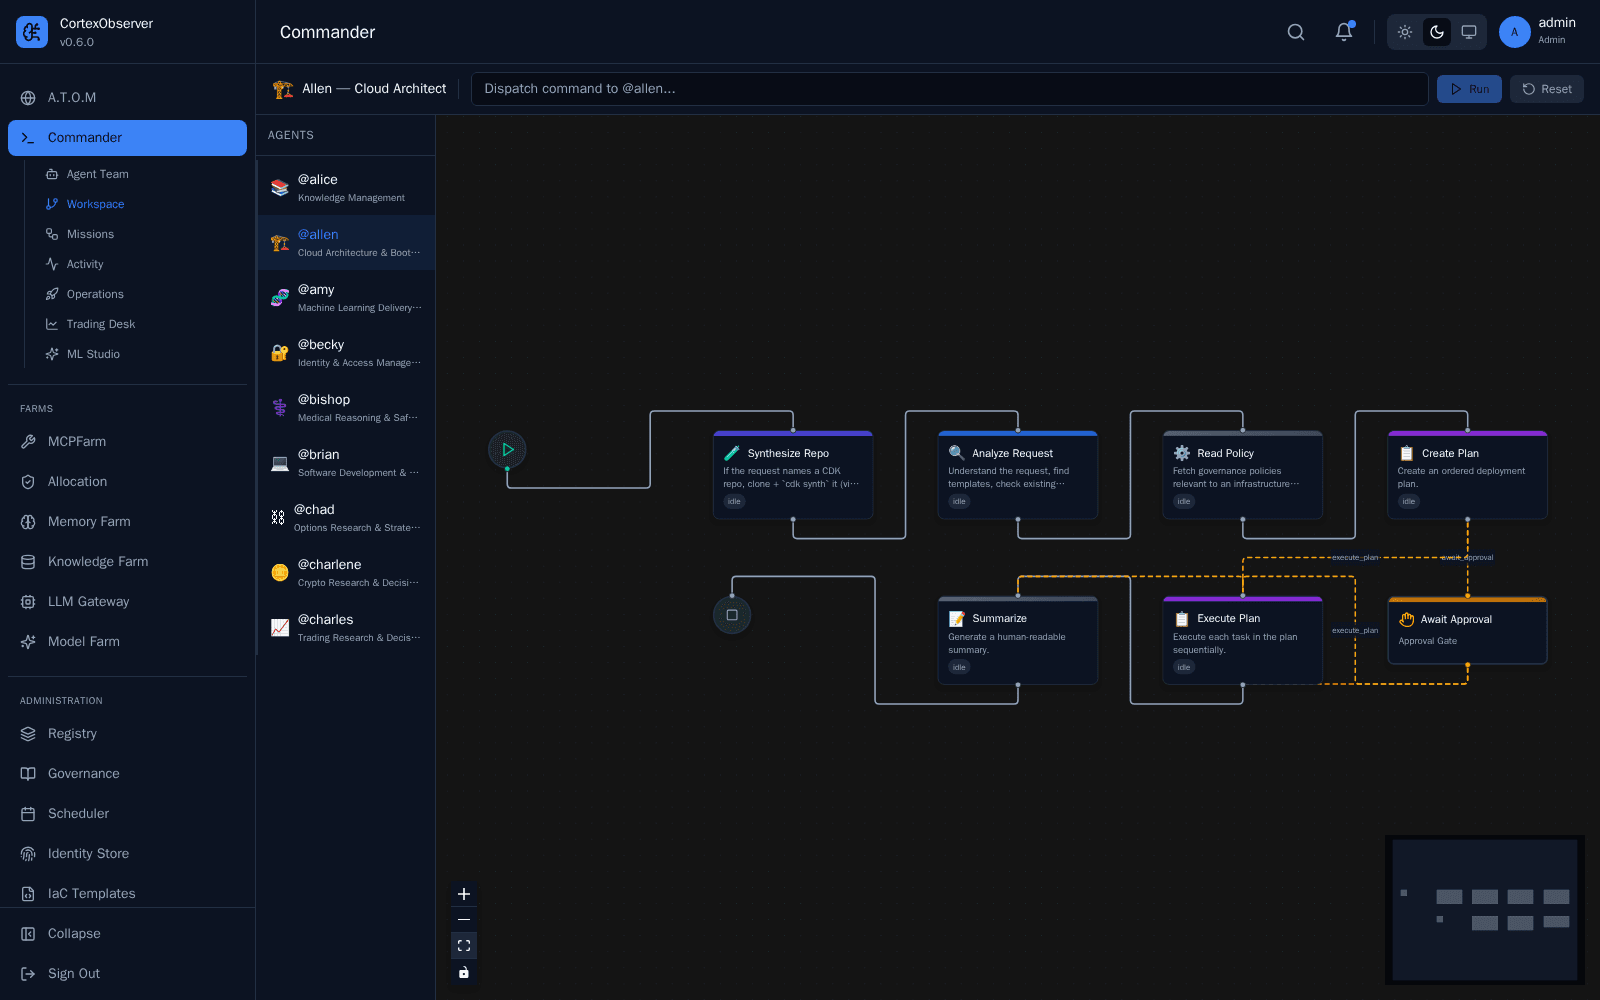Select Commander in sidebar
This screenshot has height=1000, width=1600.
[x=127, y=138]
